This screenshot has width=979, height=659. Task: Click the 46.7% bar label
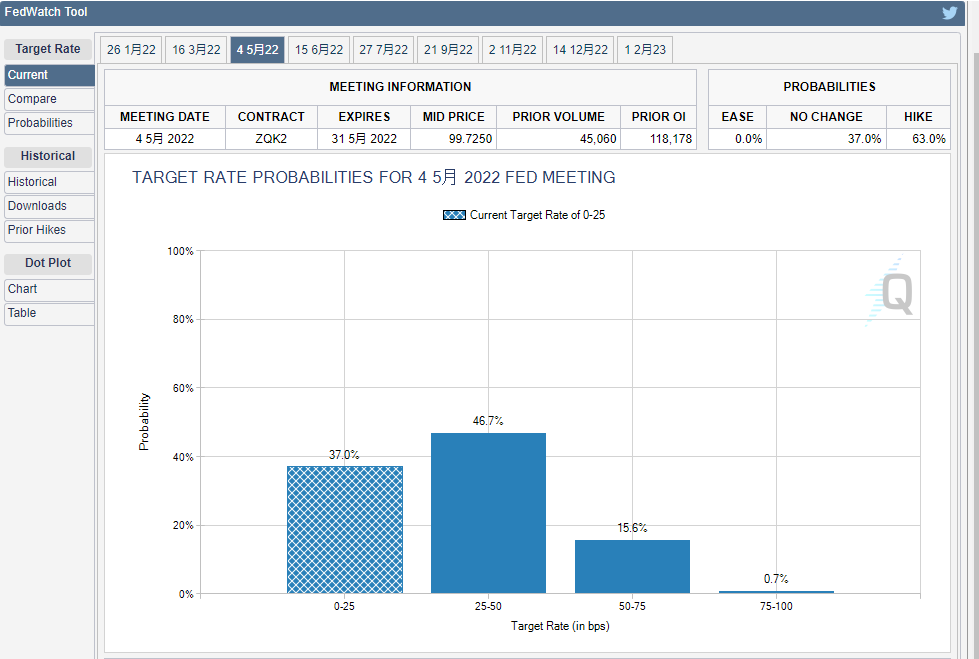[488, 421]
